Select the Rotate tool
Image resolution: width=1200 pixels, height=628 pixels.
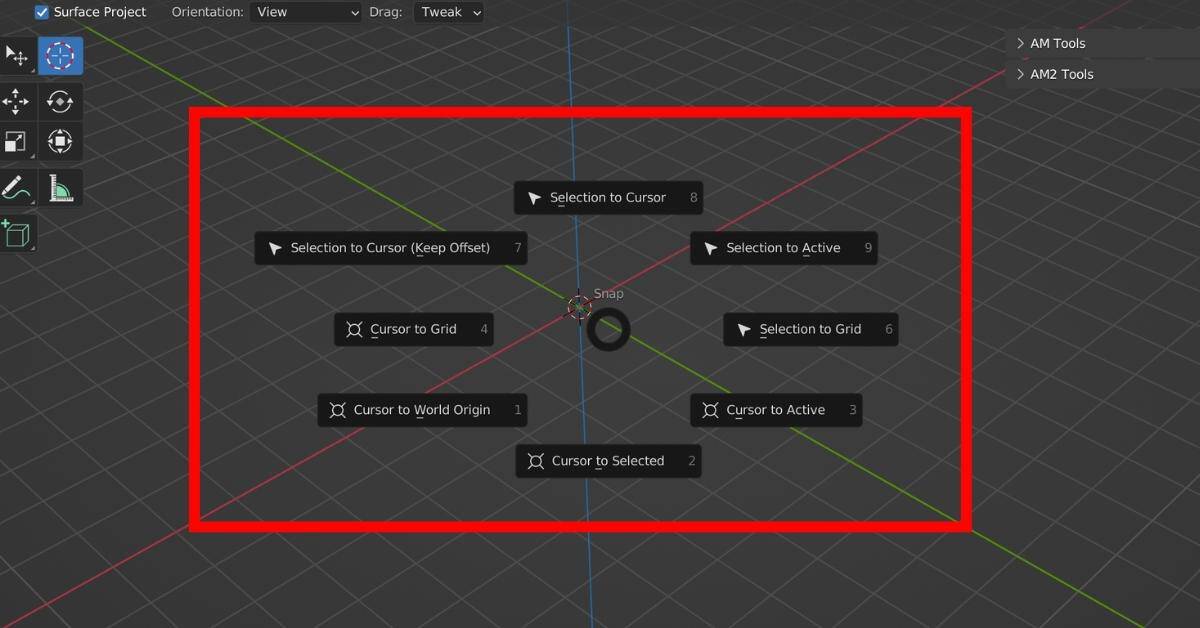[x=59, y=101]
